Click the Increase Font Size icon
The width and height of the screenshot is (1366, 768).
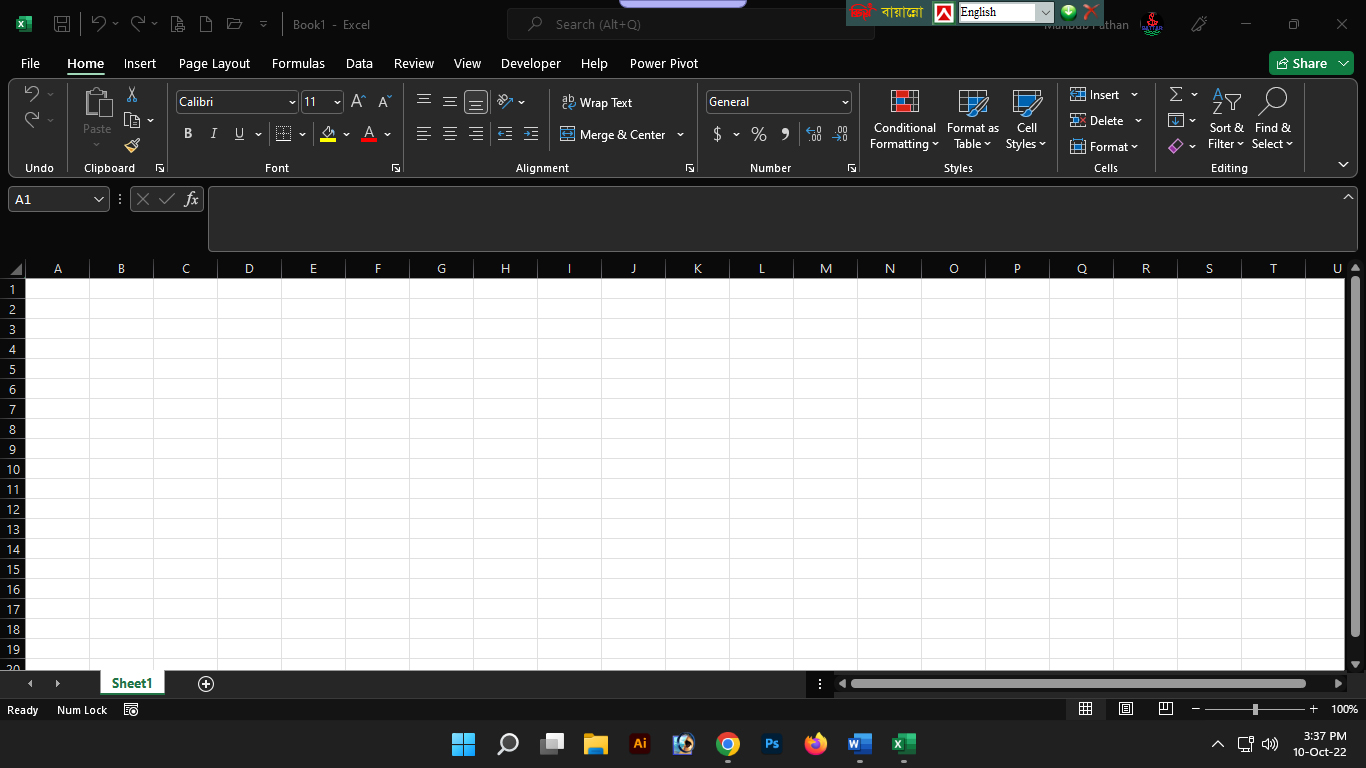(358, 102)
